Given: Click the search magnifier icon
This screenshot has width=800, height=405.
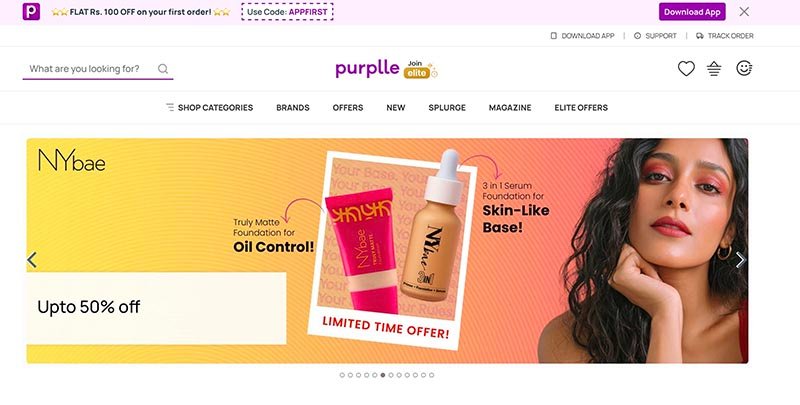Looking at the screenshot, I should tap(163, 69).
